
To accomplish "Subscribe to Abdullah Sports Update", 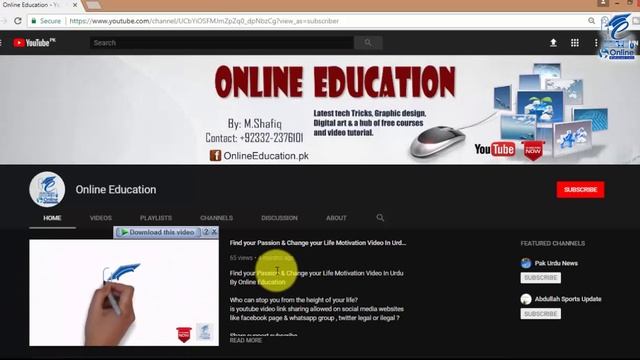I will pyautogui.click(x=540, y=313).
